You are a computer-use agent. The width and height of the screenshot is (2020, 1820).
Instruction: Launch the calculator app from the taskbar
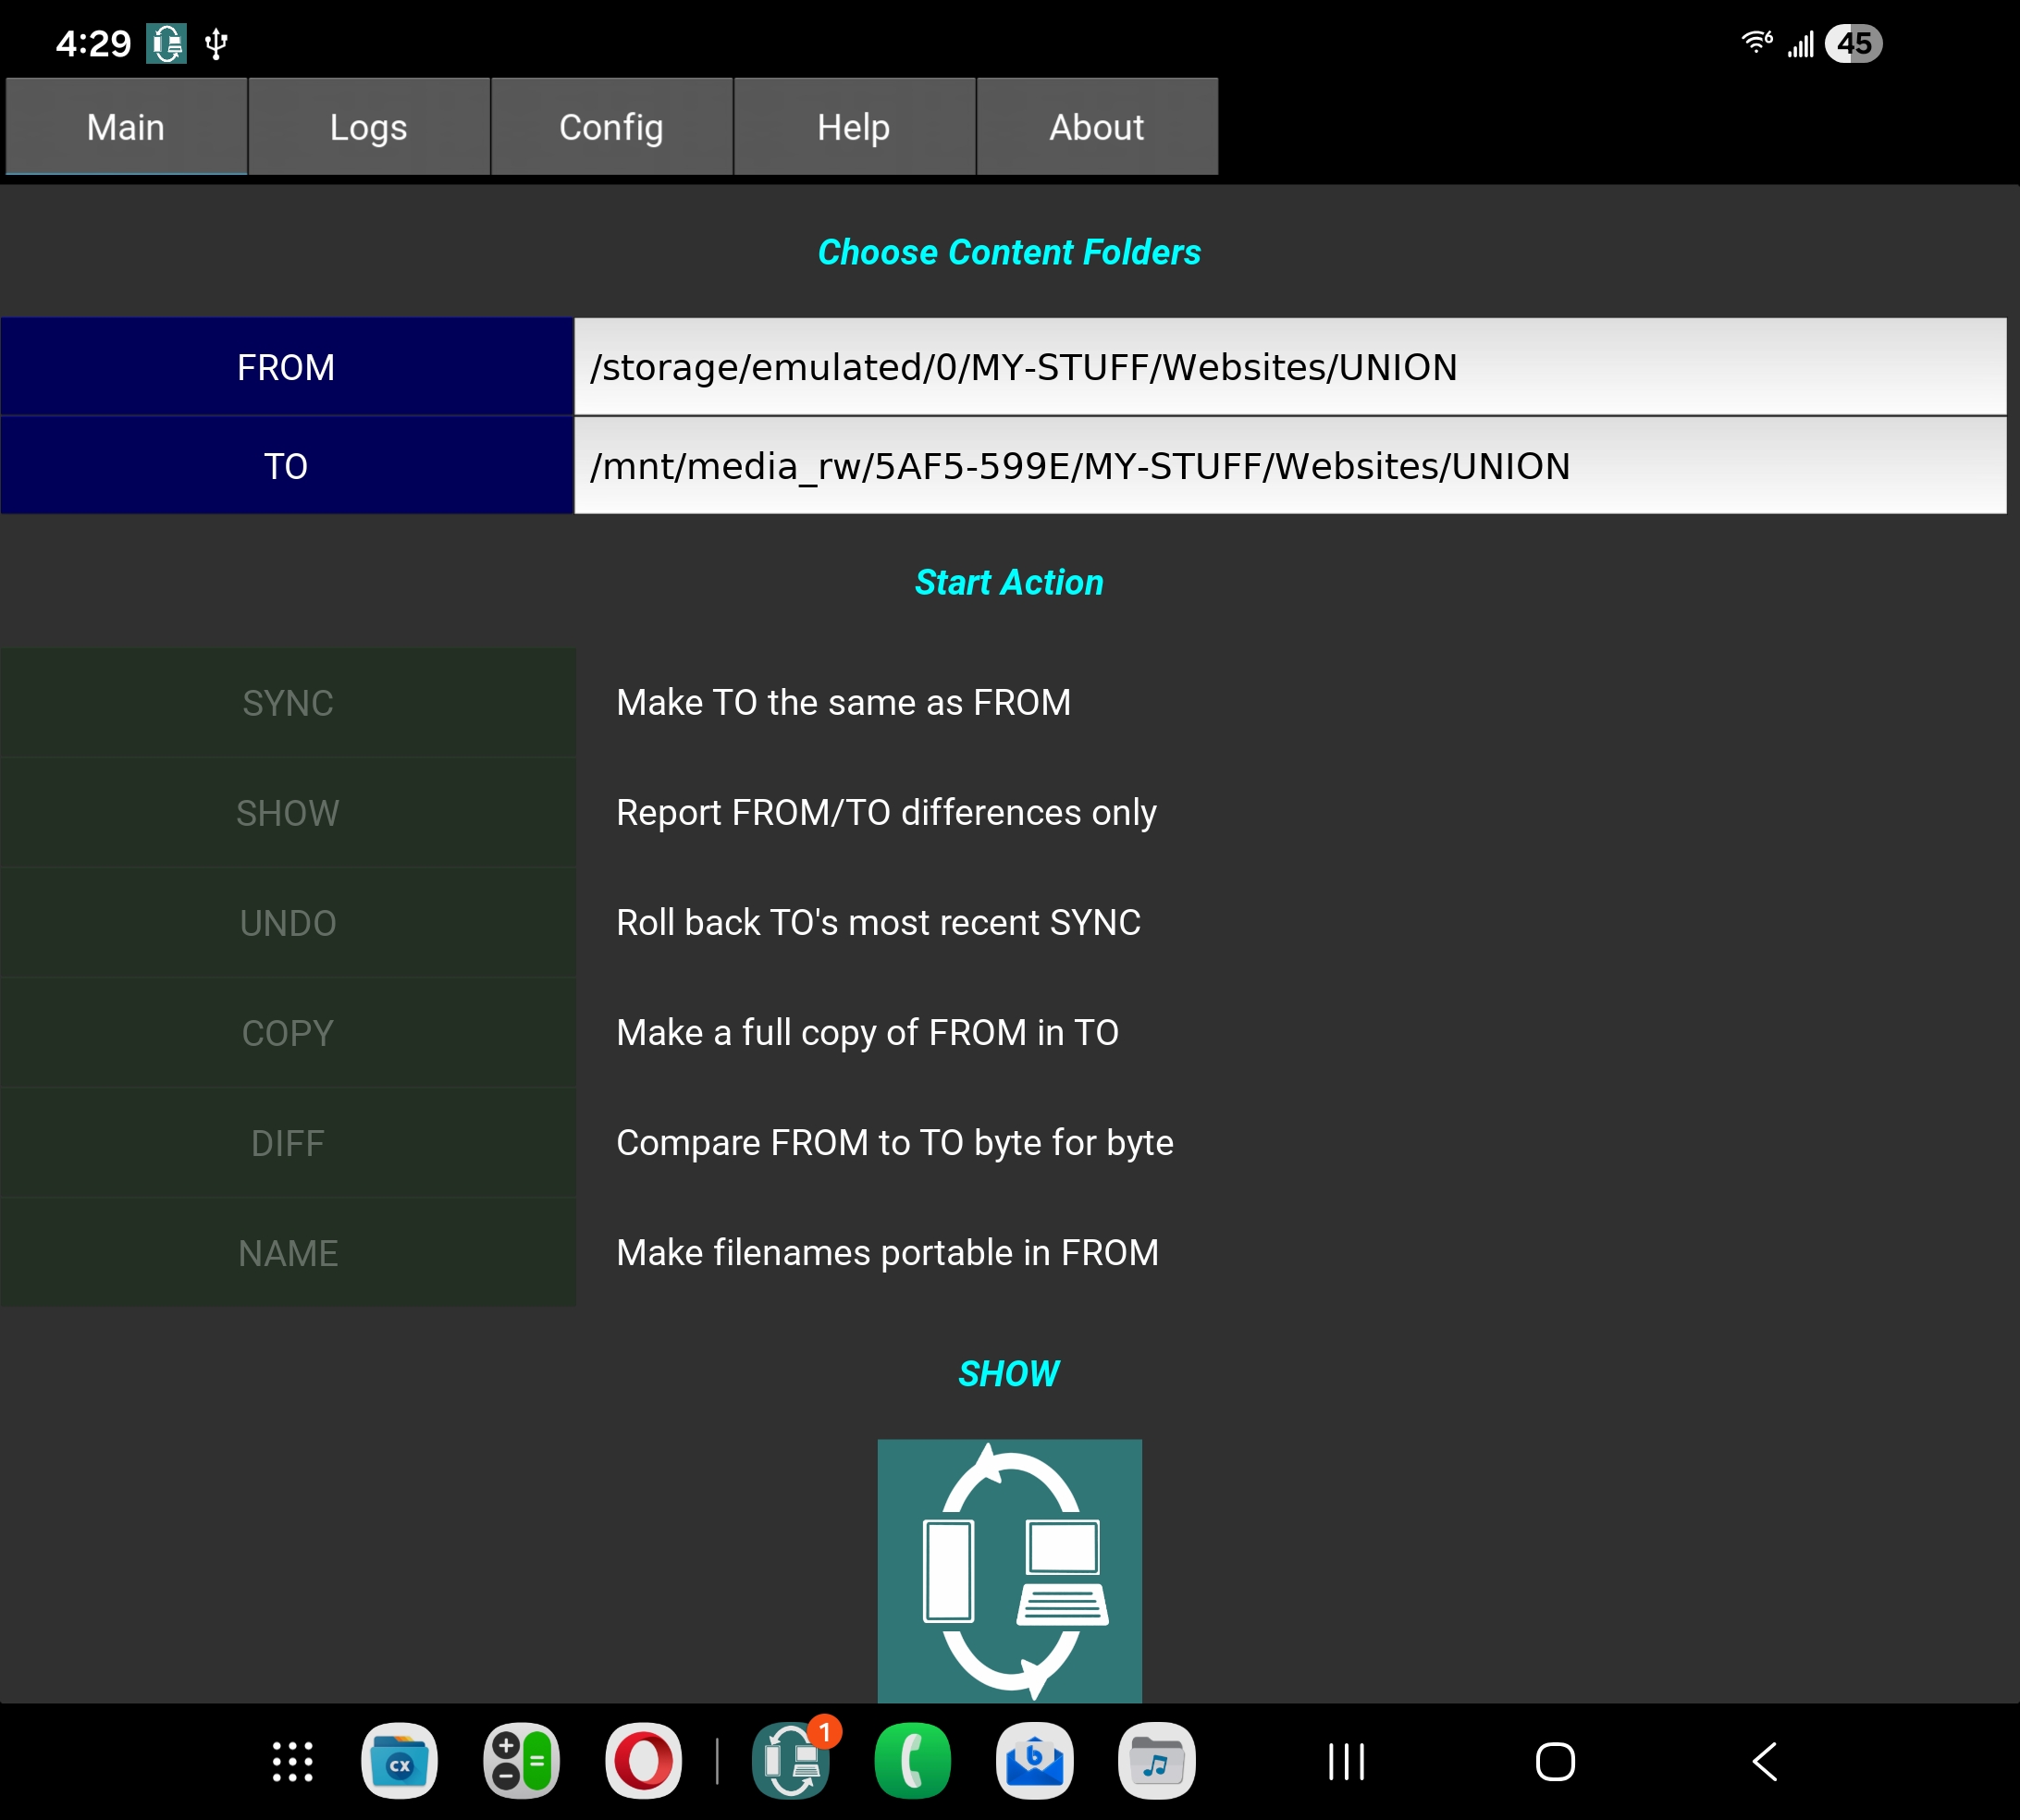coord(521,1761)
